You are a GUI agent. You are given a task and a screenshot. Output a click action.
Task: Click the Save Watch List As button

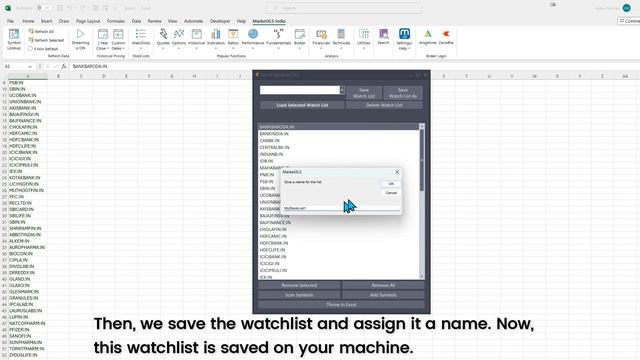pyautogui.click(x=403, y=93)
